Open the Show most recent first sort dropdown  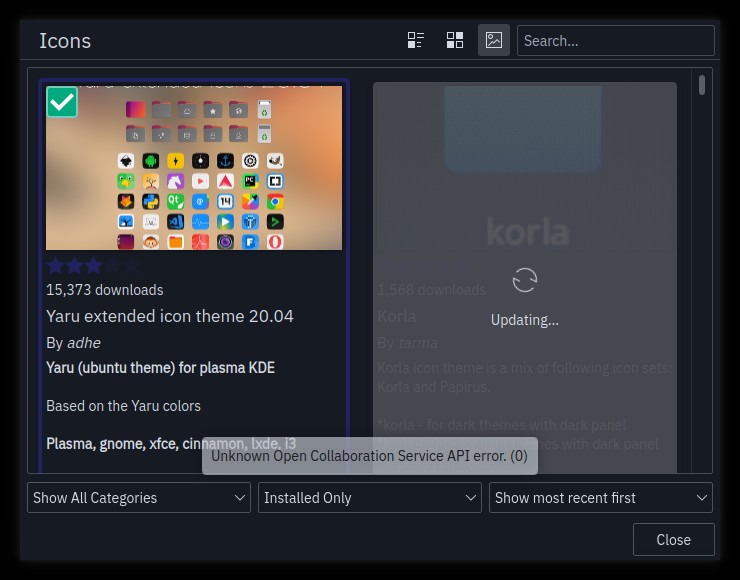click(600, 497)
